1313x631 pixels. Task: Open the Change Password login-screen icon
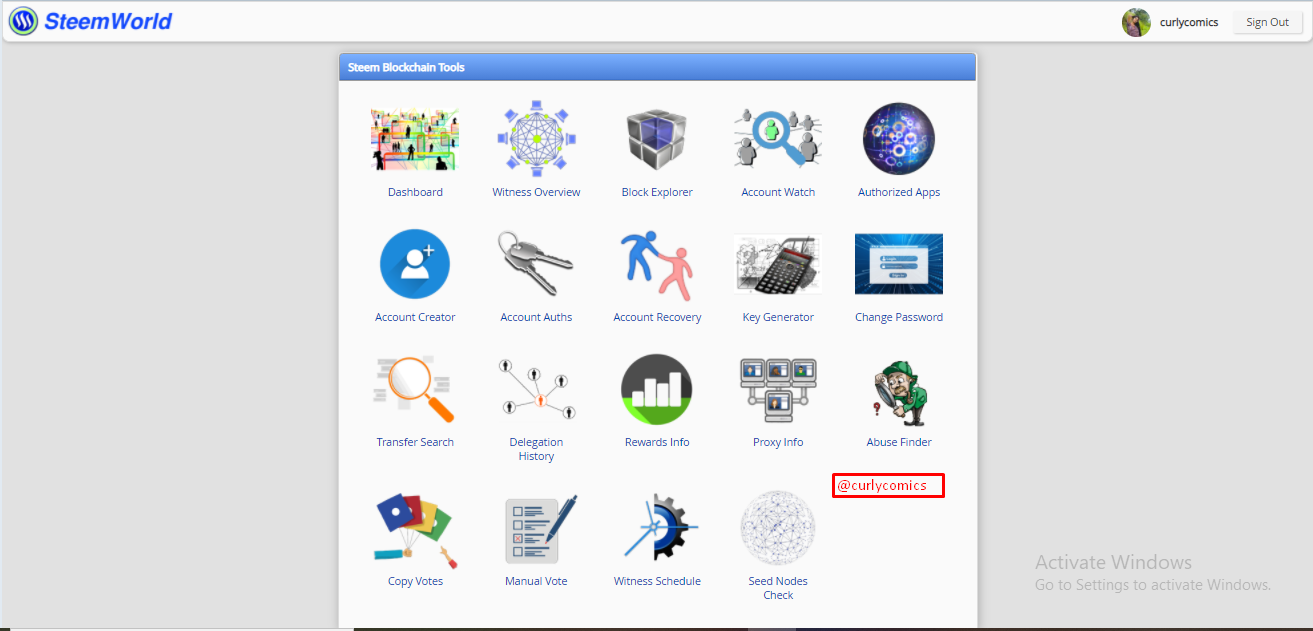click(899, 264)
